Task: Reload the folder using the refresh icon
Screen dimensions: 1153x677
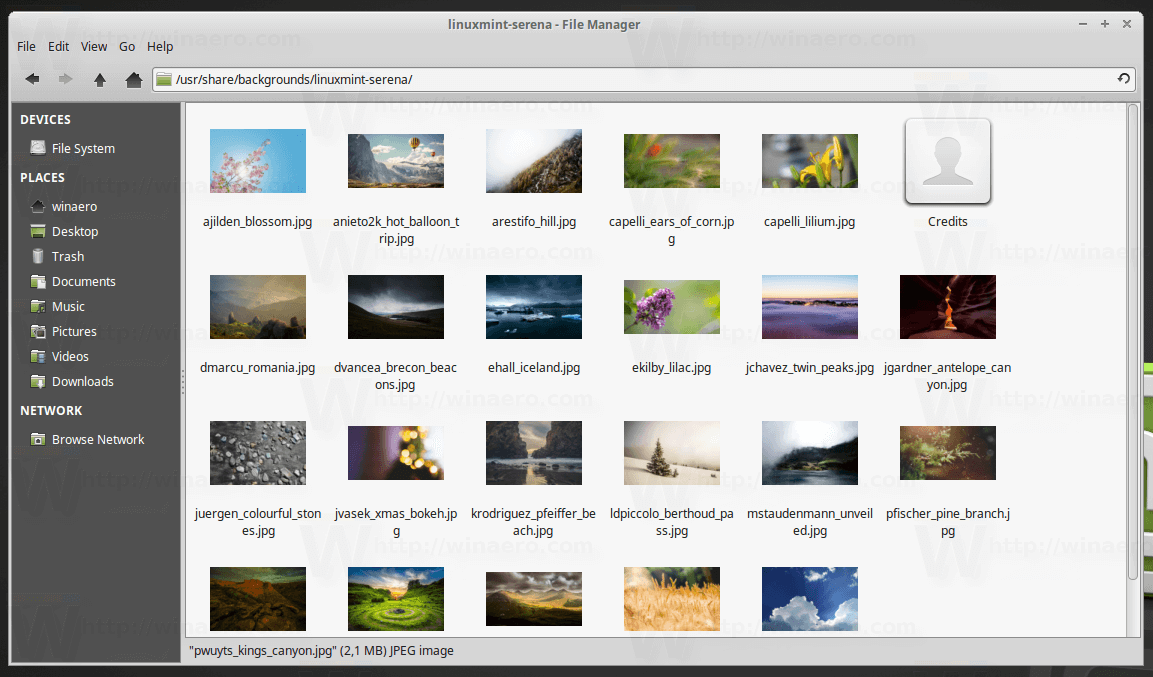Action: [x=1123, y=79]
